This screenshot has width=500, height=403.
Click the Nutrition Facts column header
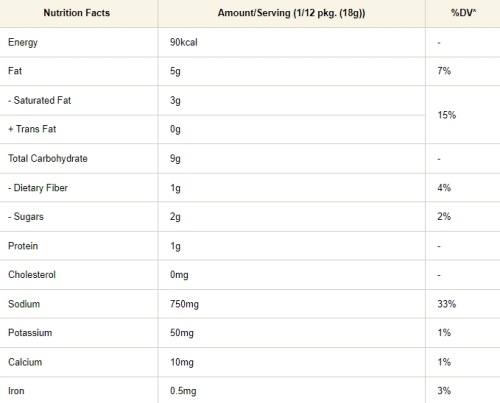[x=77, y=13]
